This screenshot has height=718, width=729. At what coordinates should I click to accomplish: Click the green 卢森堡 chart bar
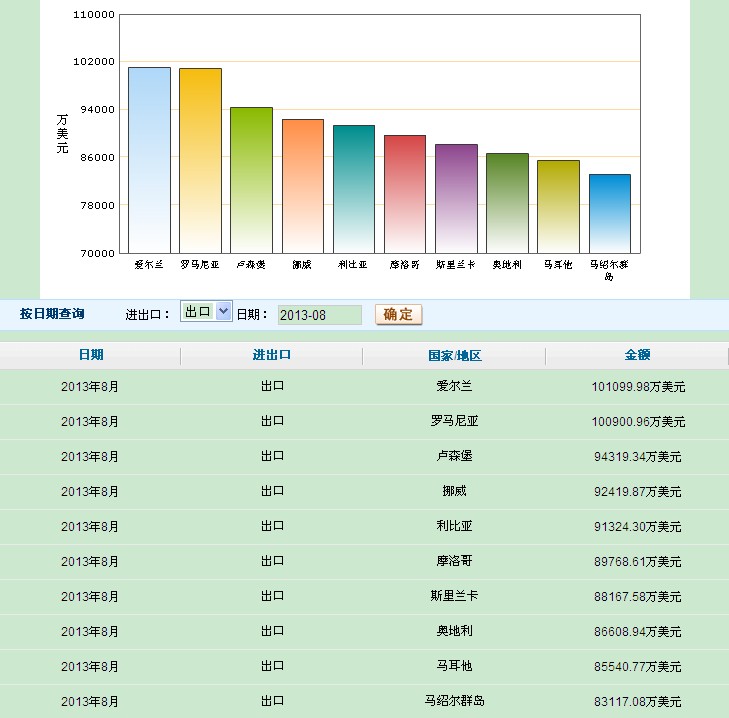tap(251, 180)
